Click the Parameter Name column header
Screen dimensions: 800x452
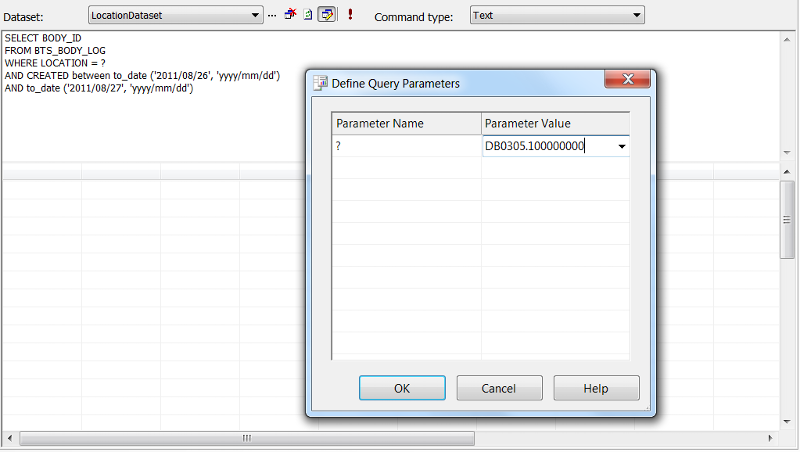(407, 123)
